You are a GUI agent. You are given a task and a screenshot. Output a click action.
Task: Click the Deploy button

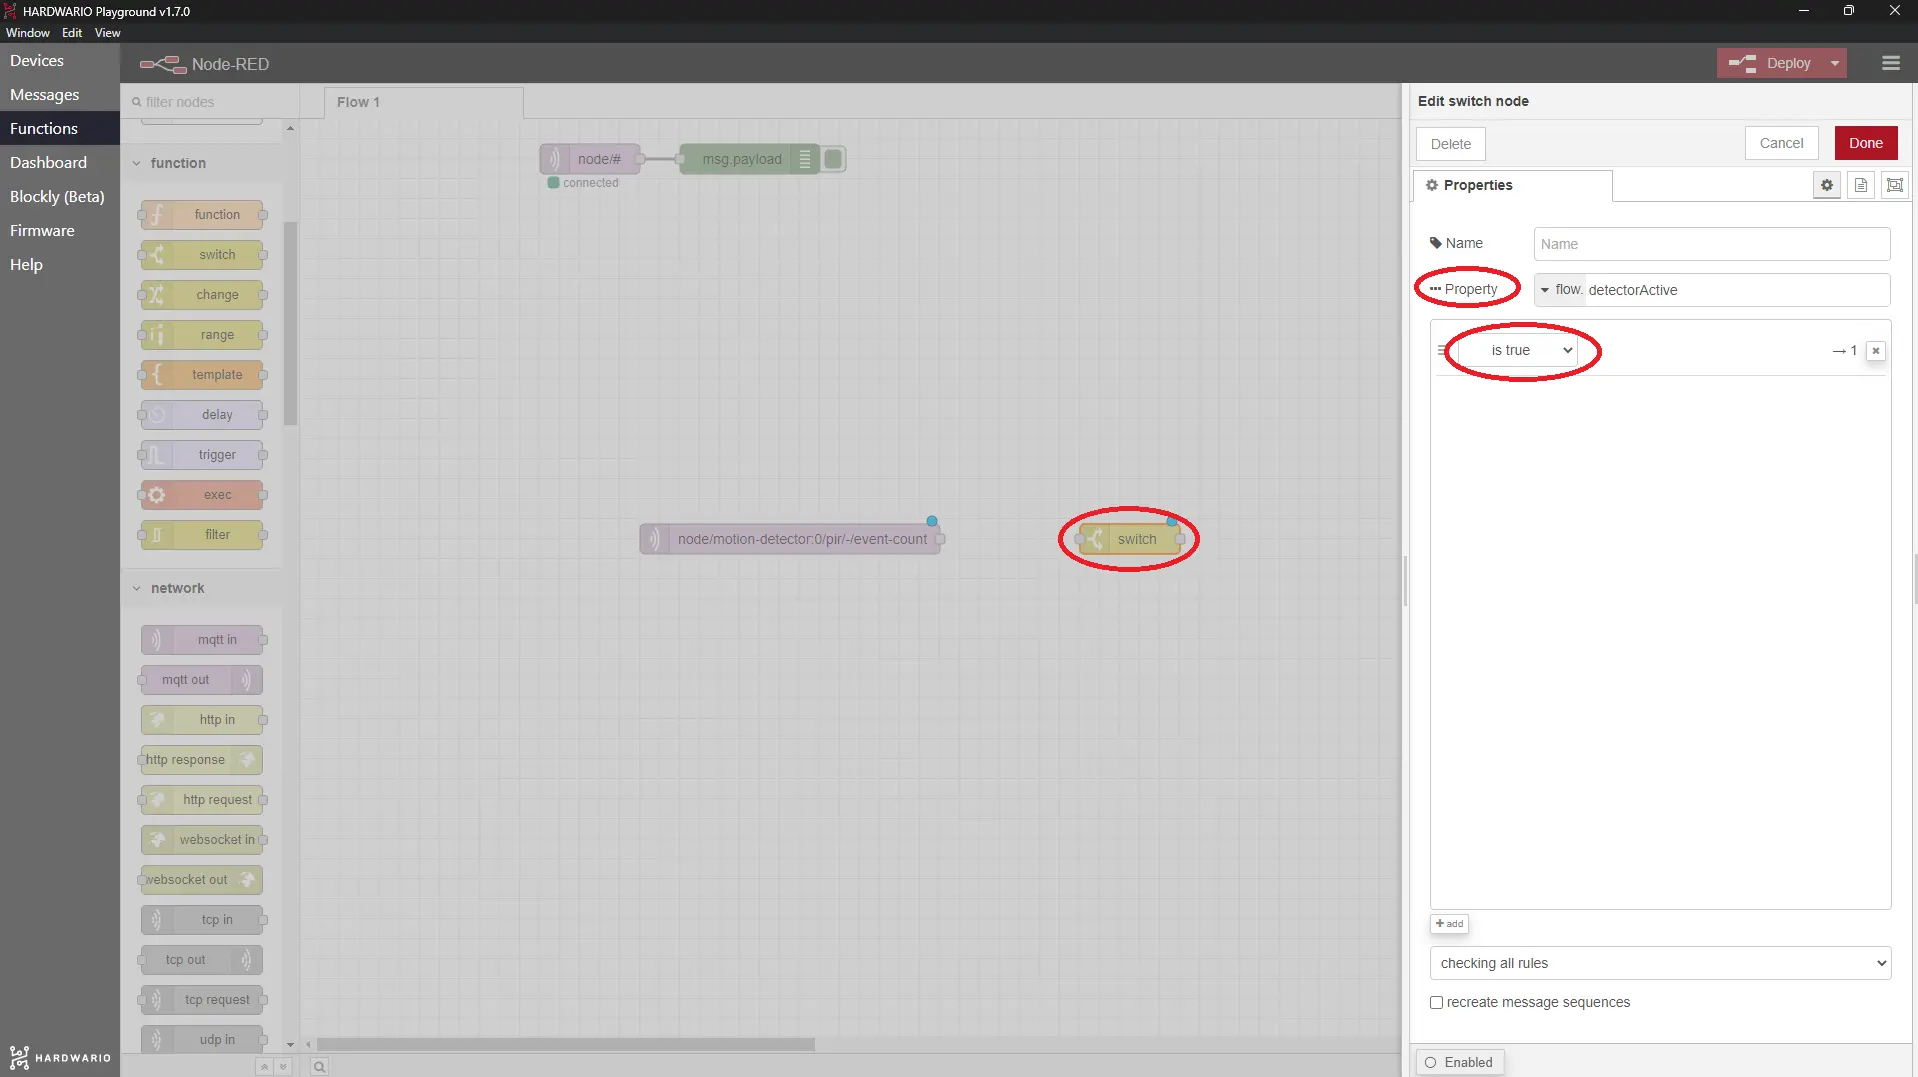1771,63
